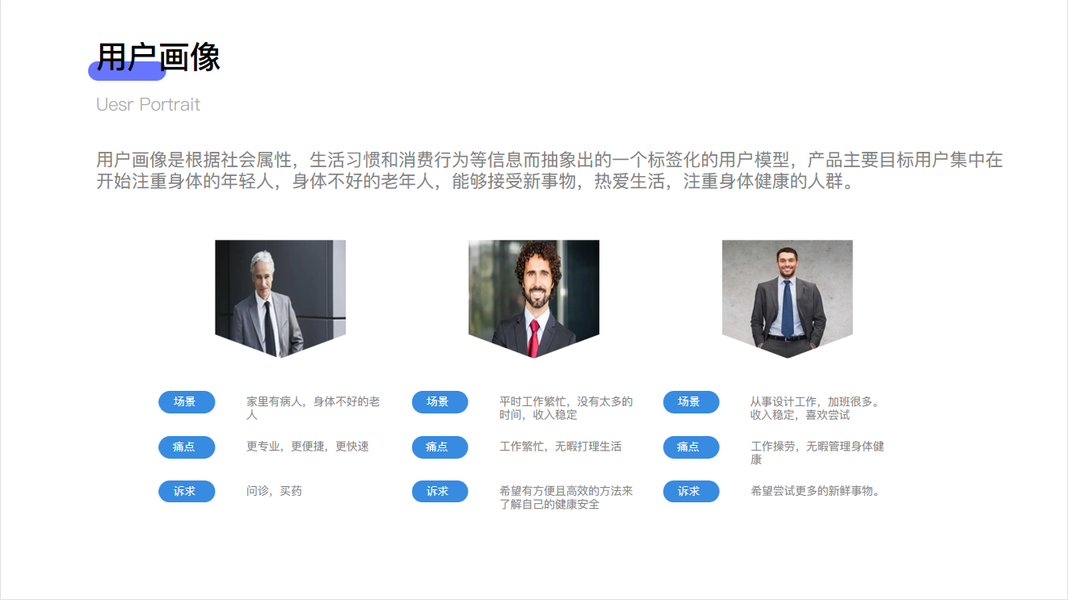This screenshot has width=1068, height=600.
Task: Select the curly-haired bearded man's photo
Action: tap(533, 298)
